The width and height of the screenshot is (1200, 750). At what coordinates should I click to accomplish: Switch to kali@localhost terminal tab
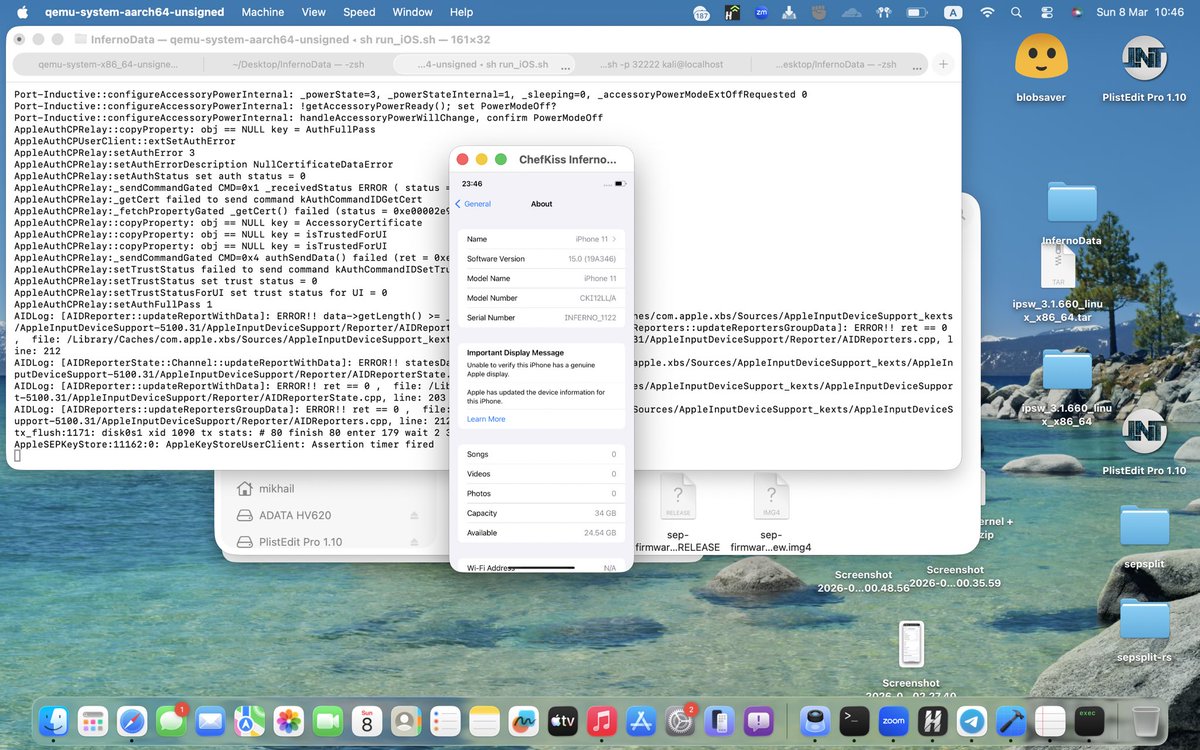point(662,64)
